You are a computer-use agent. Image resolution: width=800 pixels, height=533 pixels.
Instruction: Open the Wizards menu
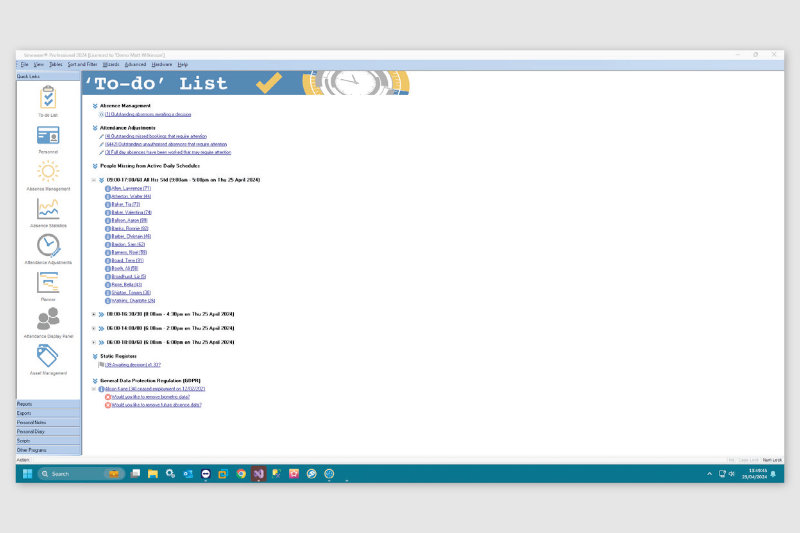click(111, 64)
